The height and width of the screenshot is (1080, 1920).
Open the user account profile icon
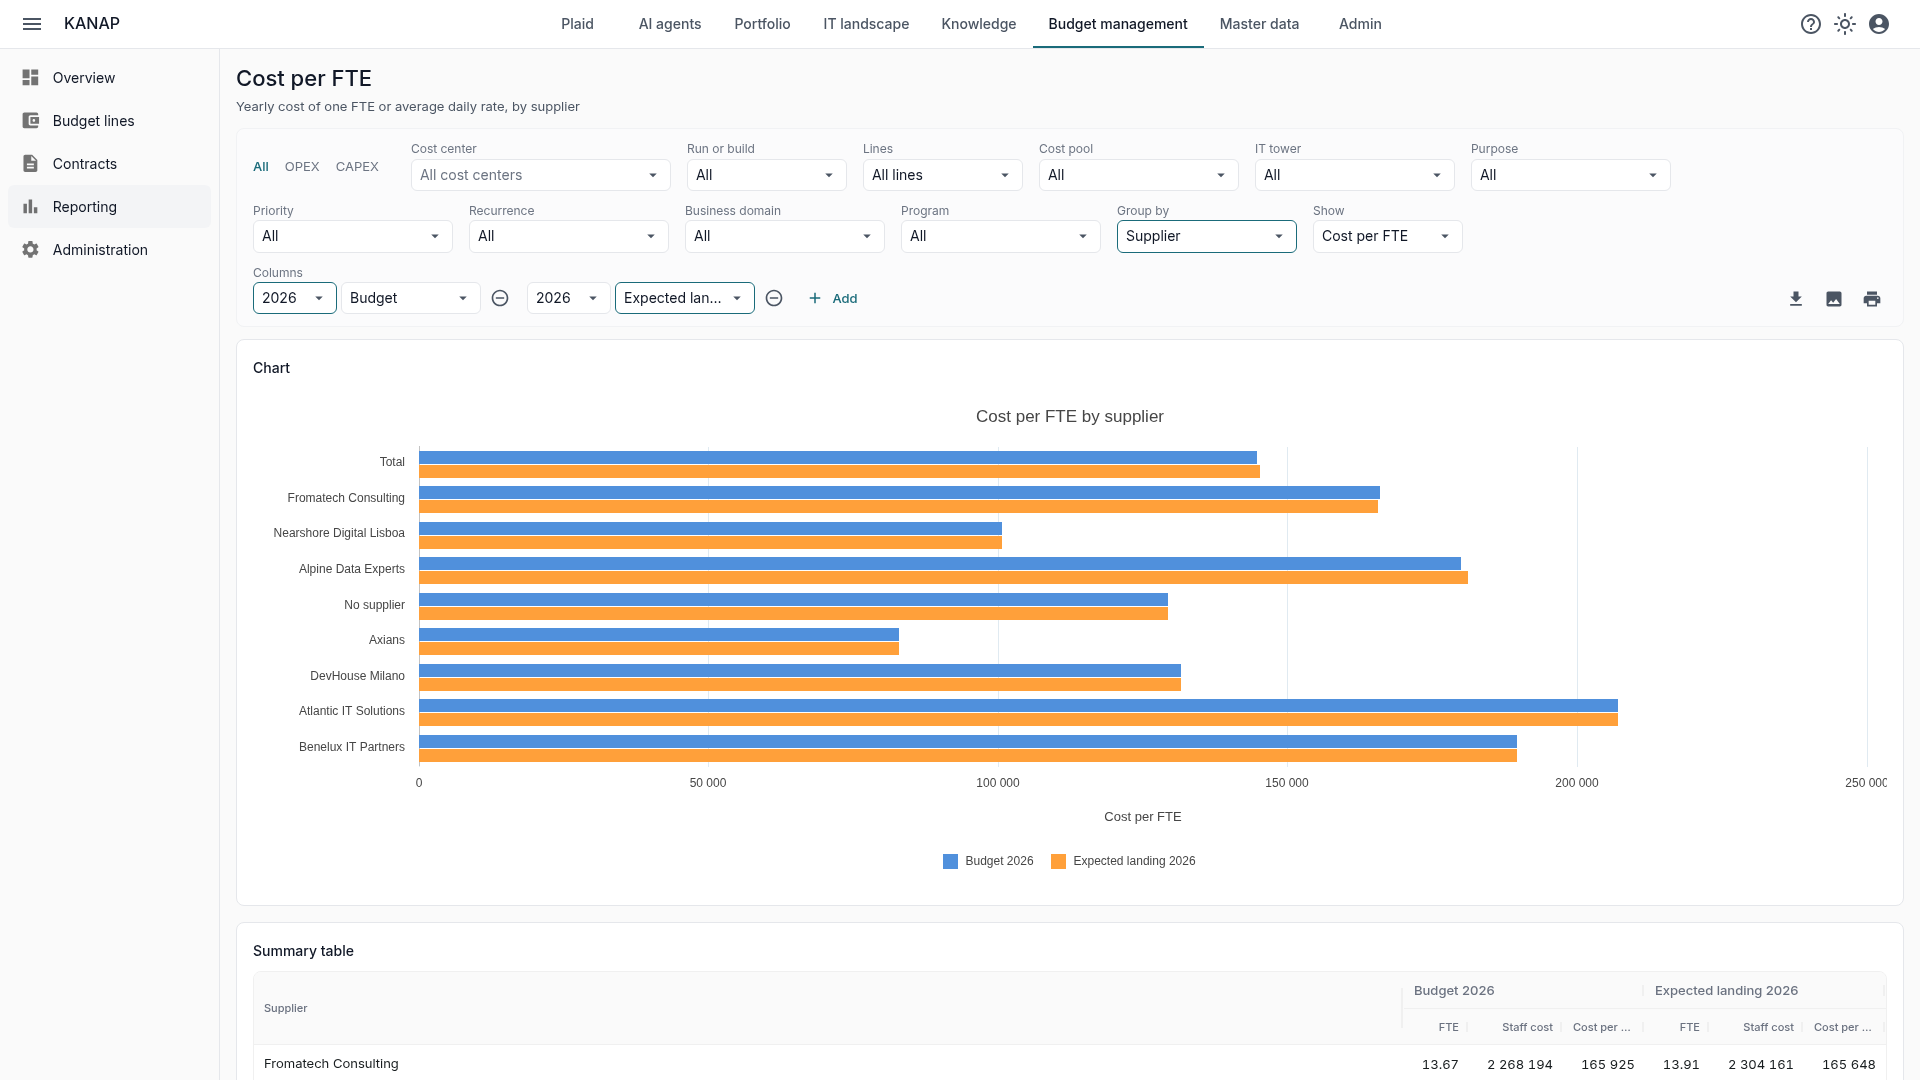coord(1879,24)
